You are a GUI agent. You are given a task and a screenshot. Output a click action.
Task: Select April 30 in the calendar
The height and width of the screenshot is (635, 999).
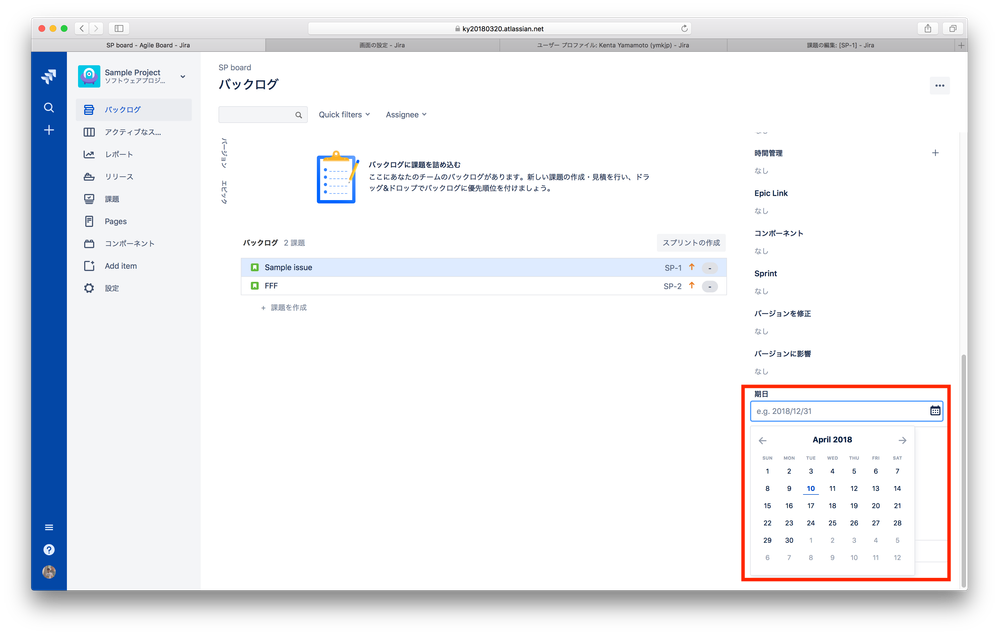point(789,541)
